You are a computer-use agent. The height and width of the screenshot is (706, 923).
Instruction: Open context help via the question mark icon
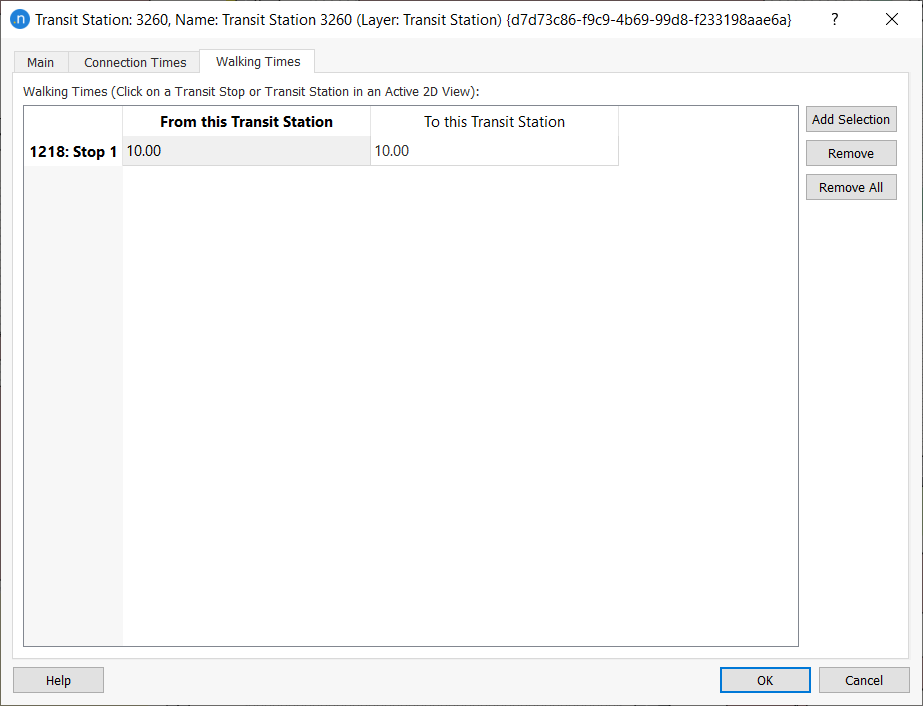pyautogui.click(x=834, y=19)
